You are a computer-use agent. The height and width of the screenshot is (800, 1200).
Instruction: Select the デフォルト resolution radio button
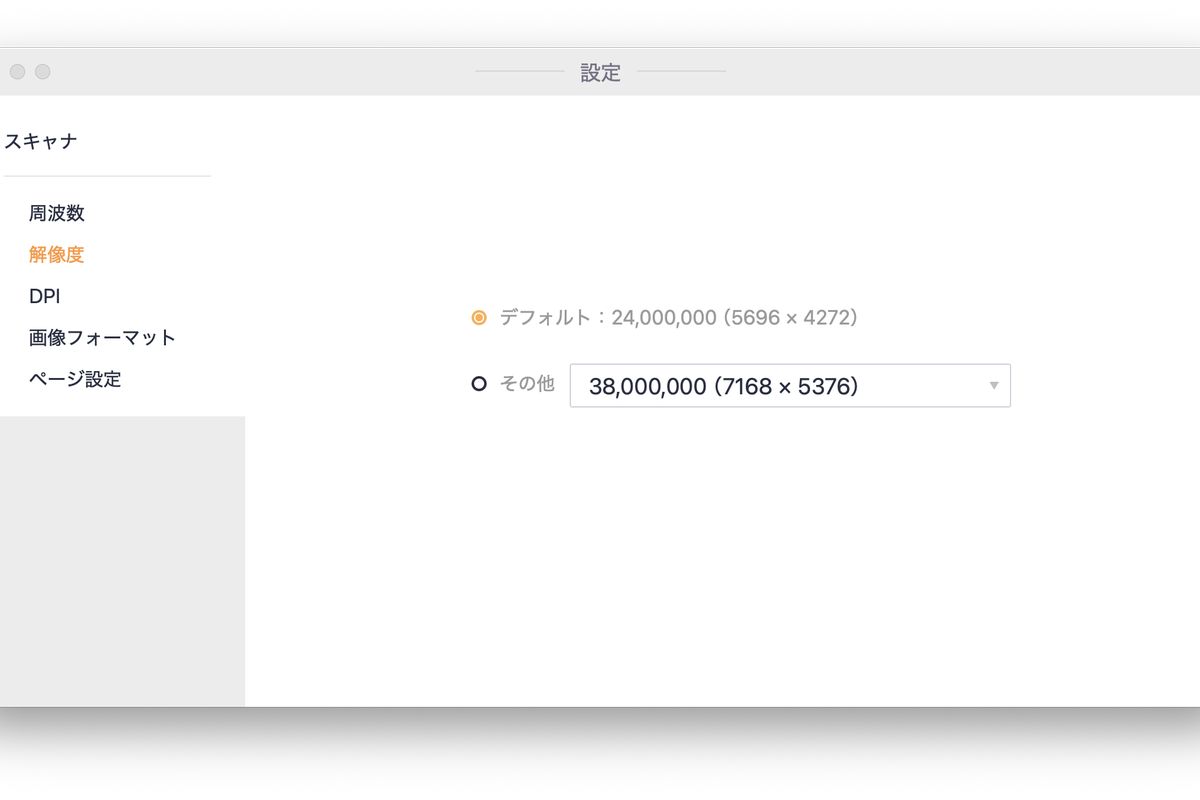(x=479, y=317)
